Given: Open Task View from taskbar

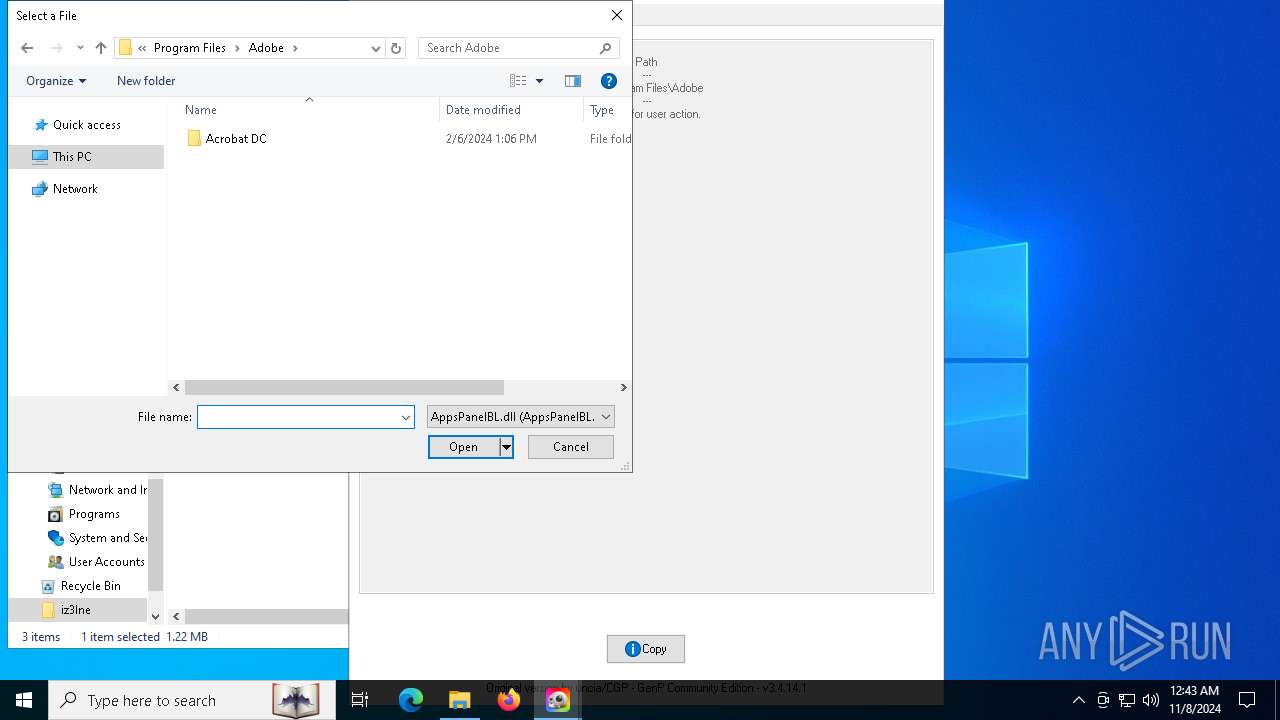Looking at the screenshot, I should click(360, 700).
